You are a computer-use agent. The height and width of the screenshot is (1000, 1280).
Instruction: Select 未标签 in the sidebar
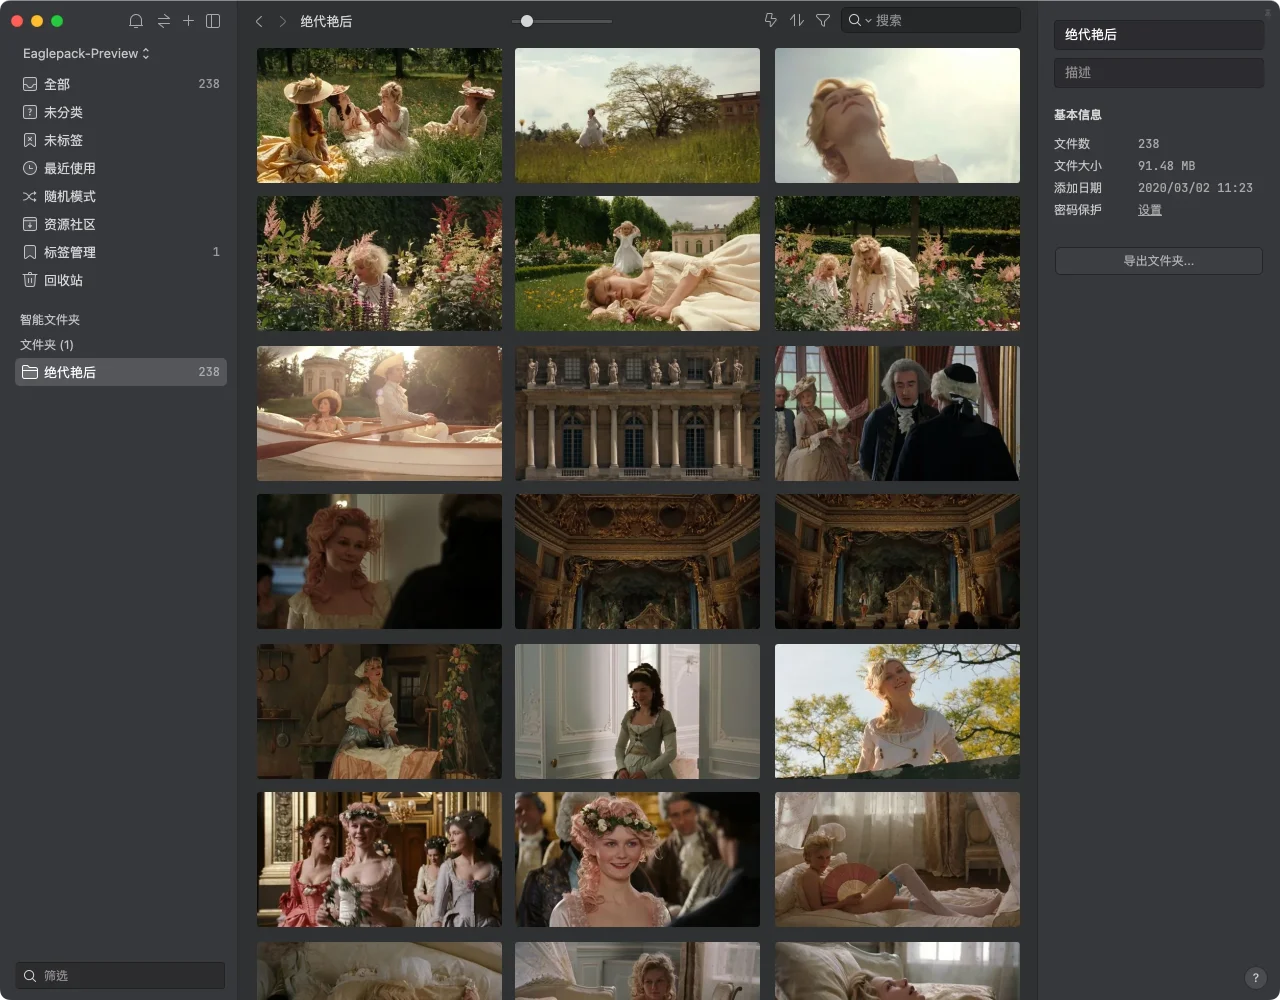pos(121,140)
